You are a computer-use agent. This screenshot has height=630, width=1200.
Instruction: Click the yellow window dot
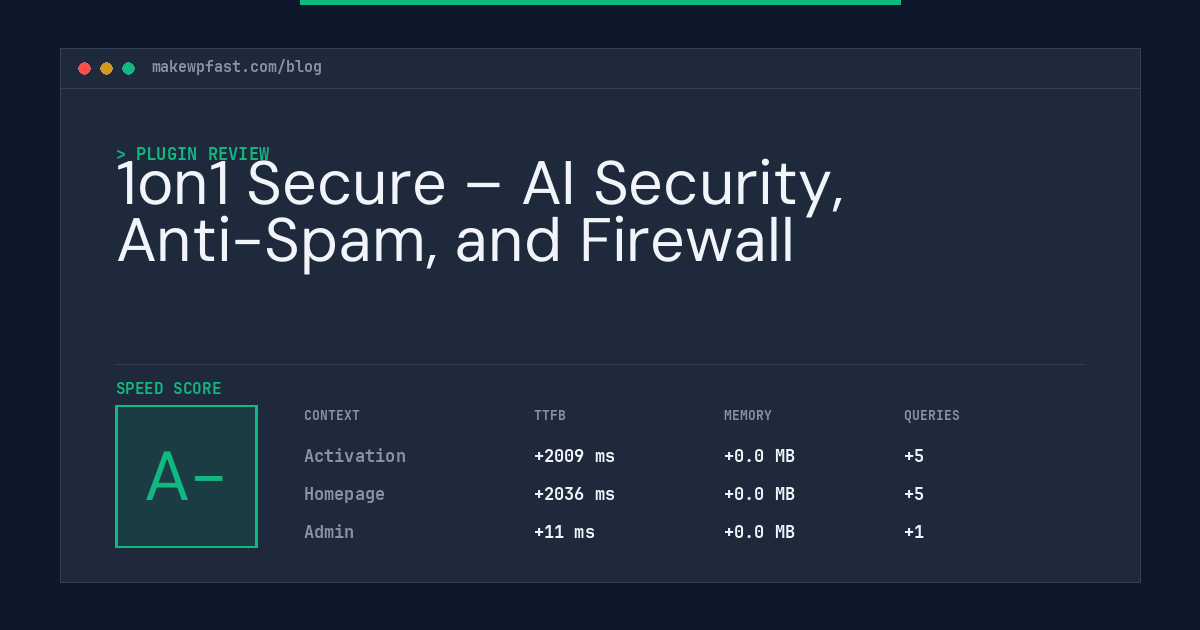pyautogui.click(x=107, y=68)
